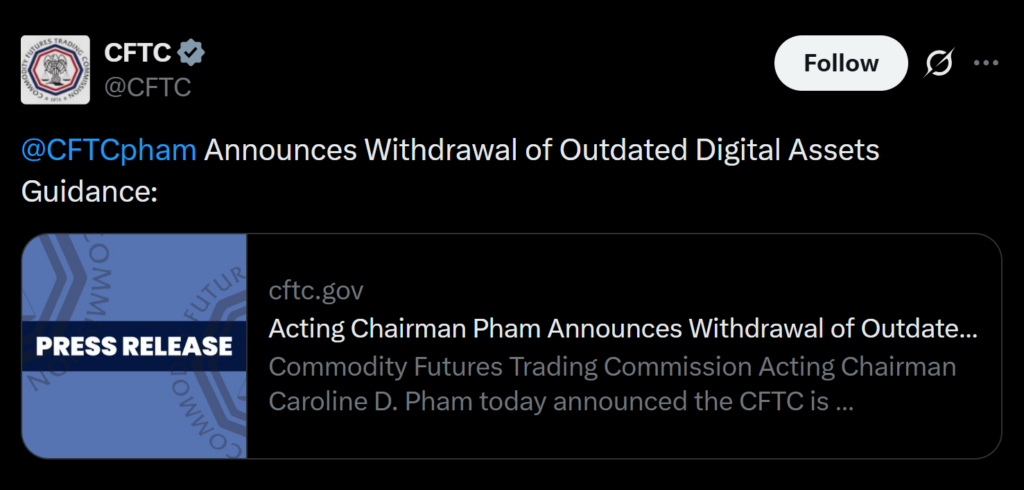1024x490 pixels.
Task: Click the cftc.gov domain text
Action: [316, 291]
